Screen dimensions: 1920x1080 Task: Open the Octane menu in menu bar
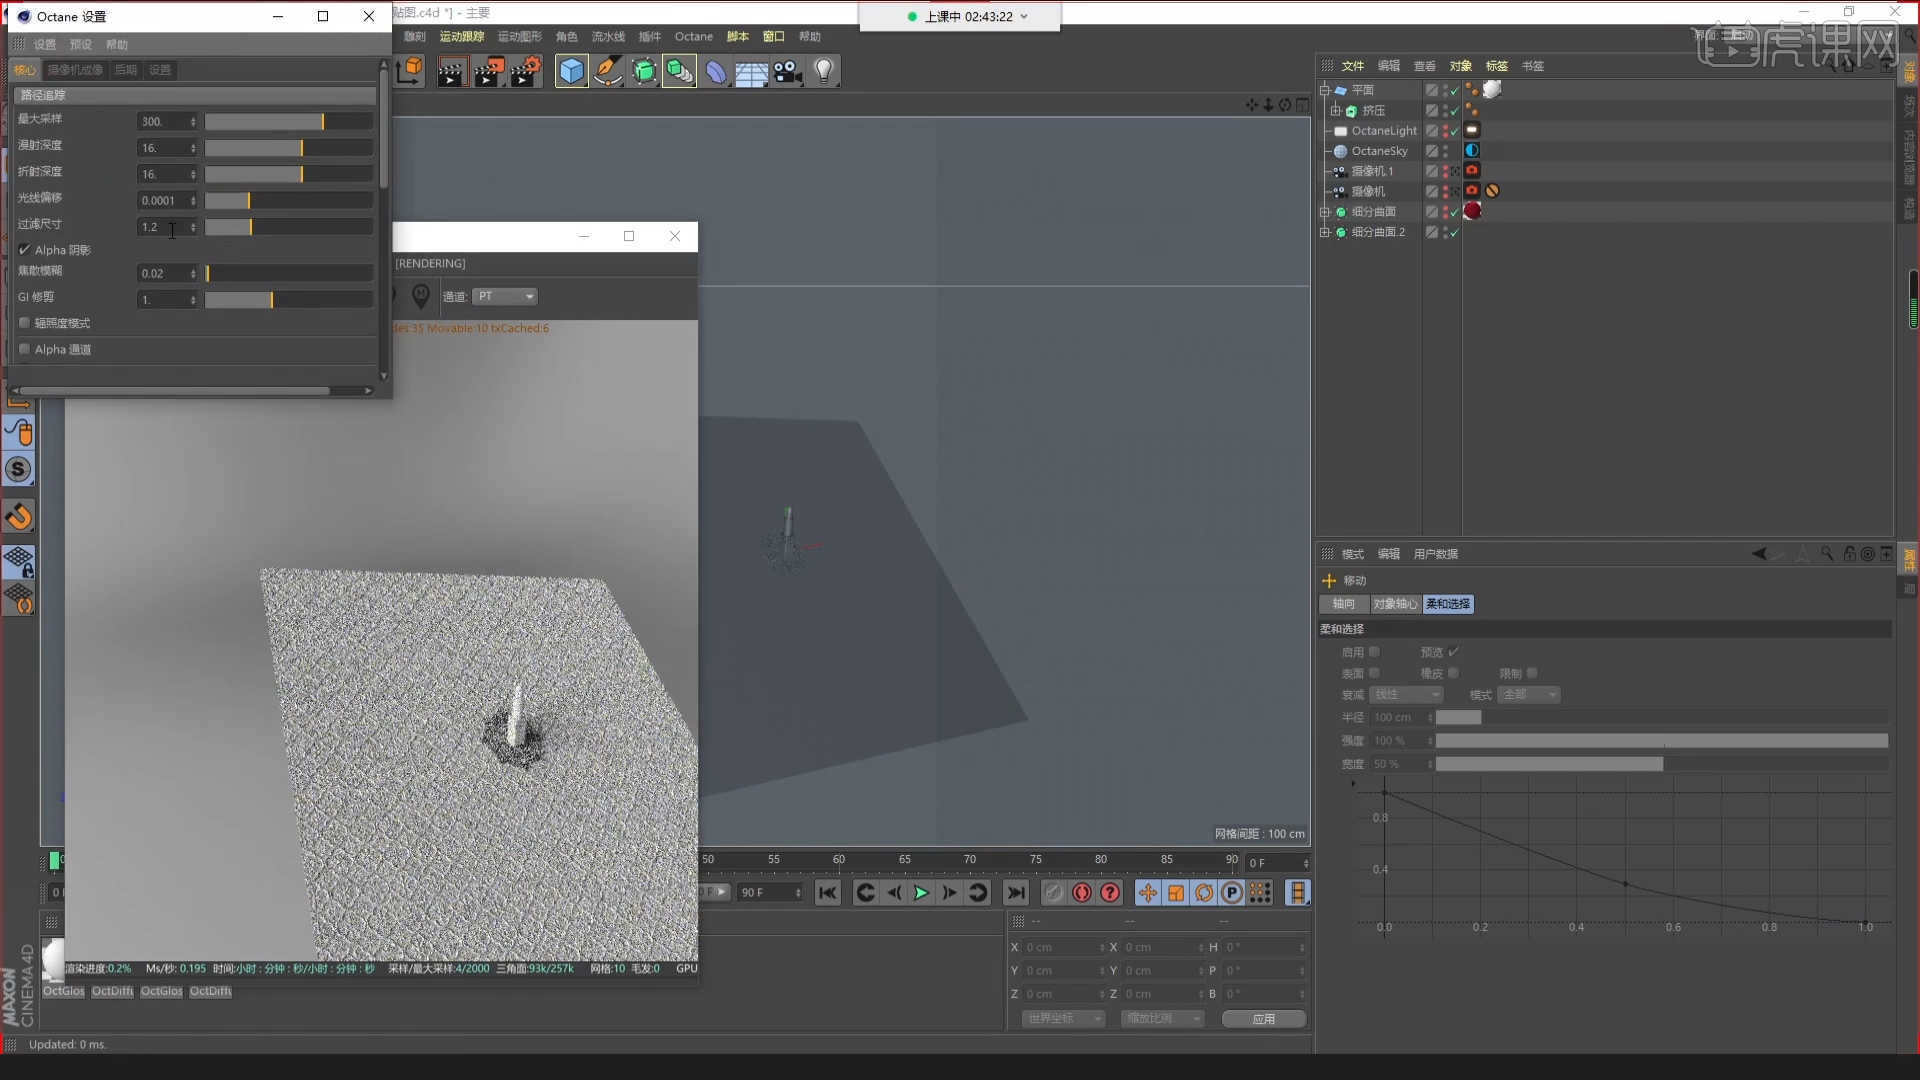[x=693, y=37]
